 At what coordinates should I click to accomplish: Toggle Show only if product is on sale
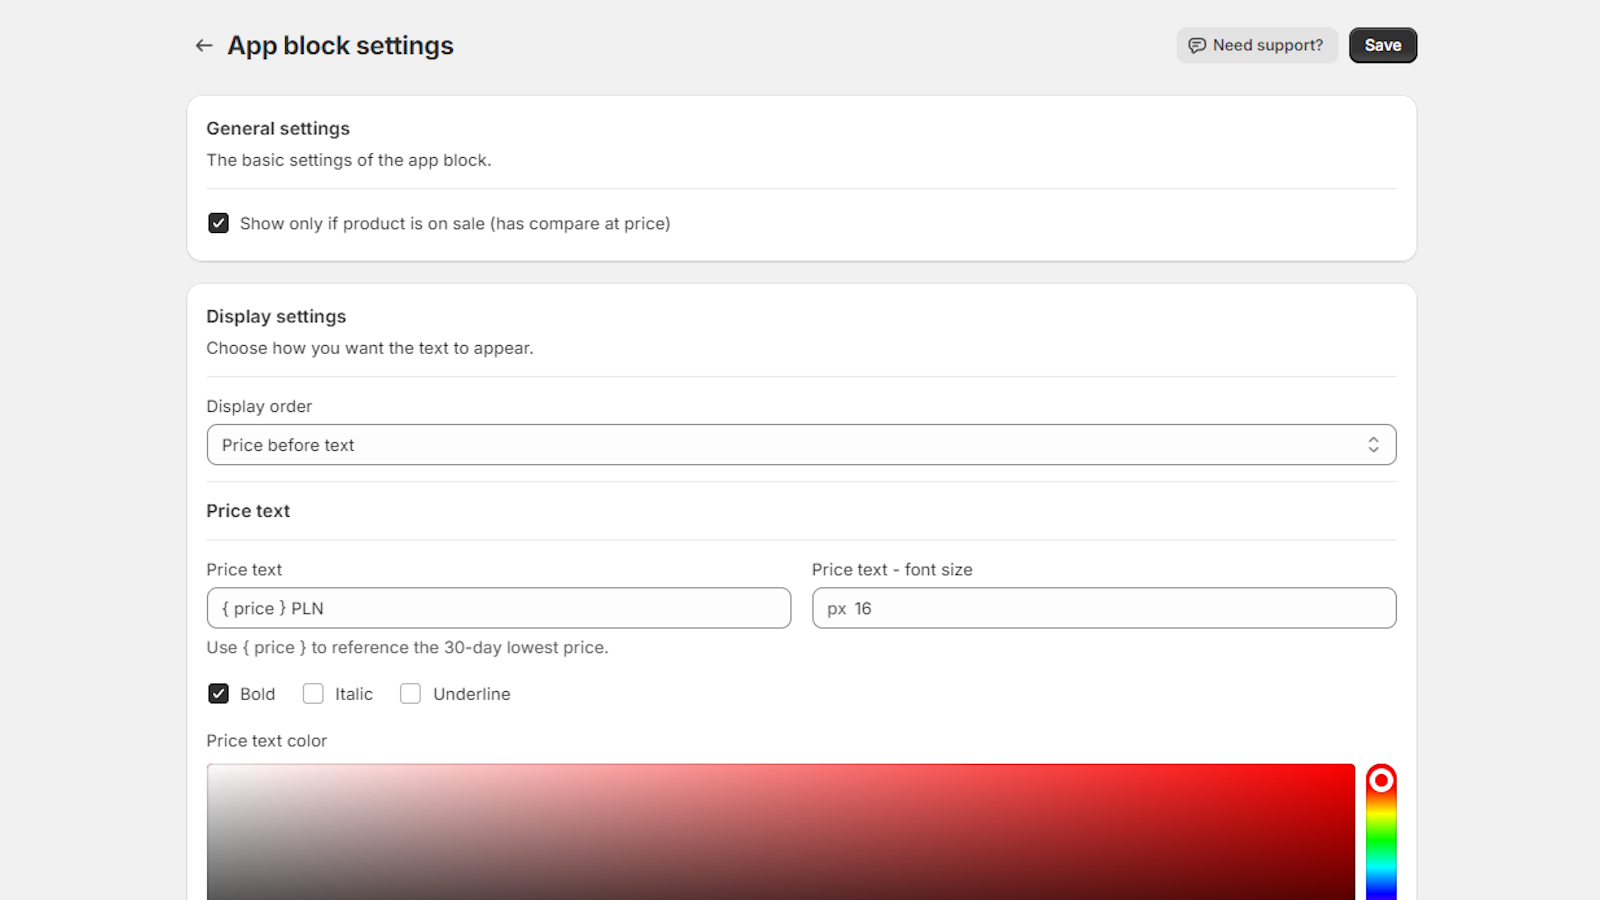218,223
